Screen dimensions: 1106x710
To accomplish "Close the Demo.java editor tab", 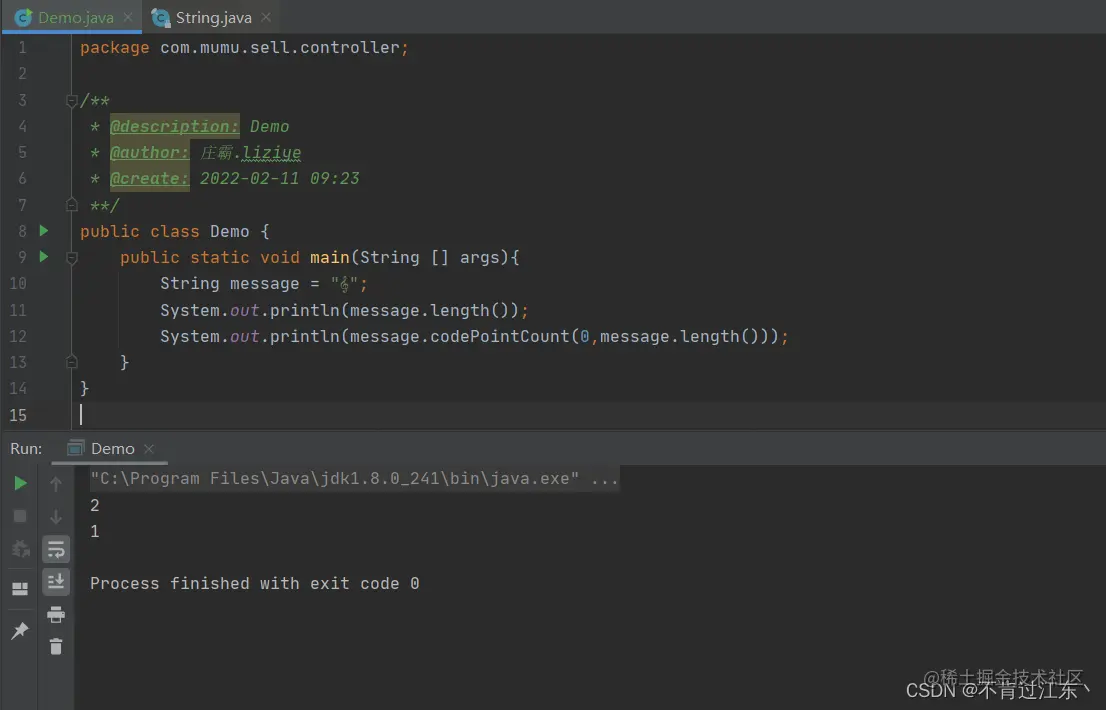I will click(x=128, y=17).
